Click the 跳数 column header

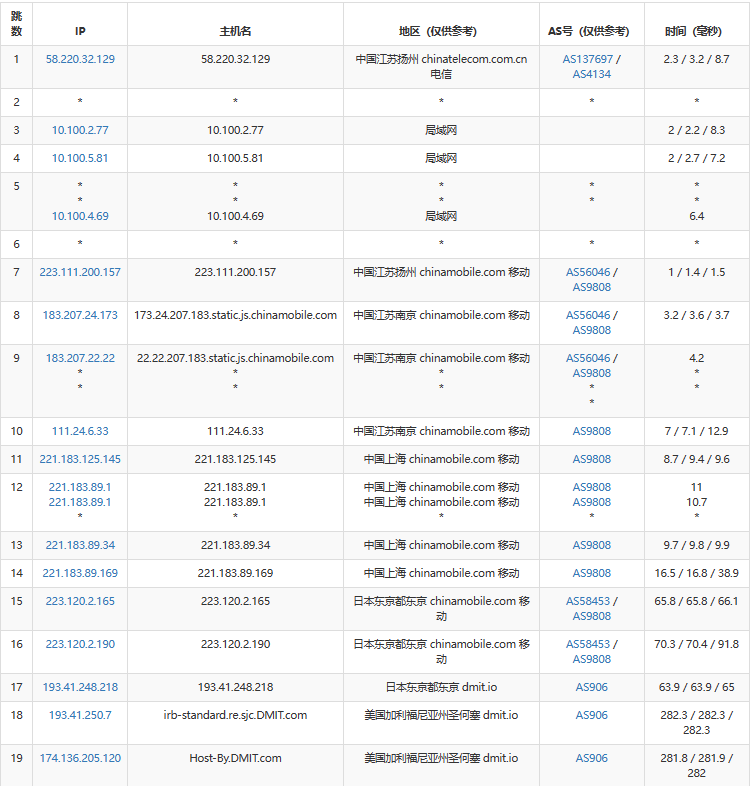pyautogui.click(x=17, y=24)
